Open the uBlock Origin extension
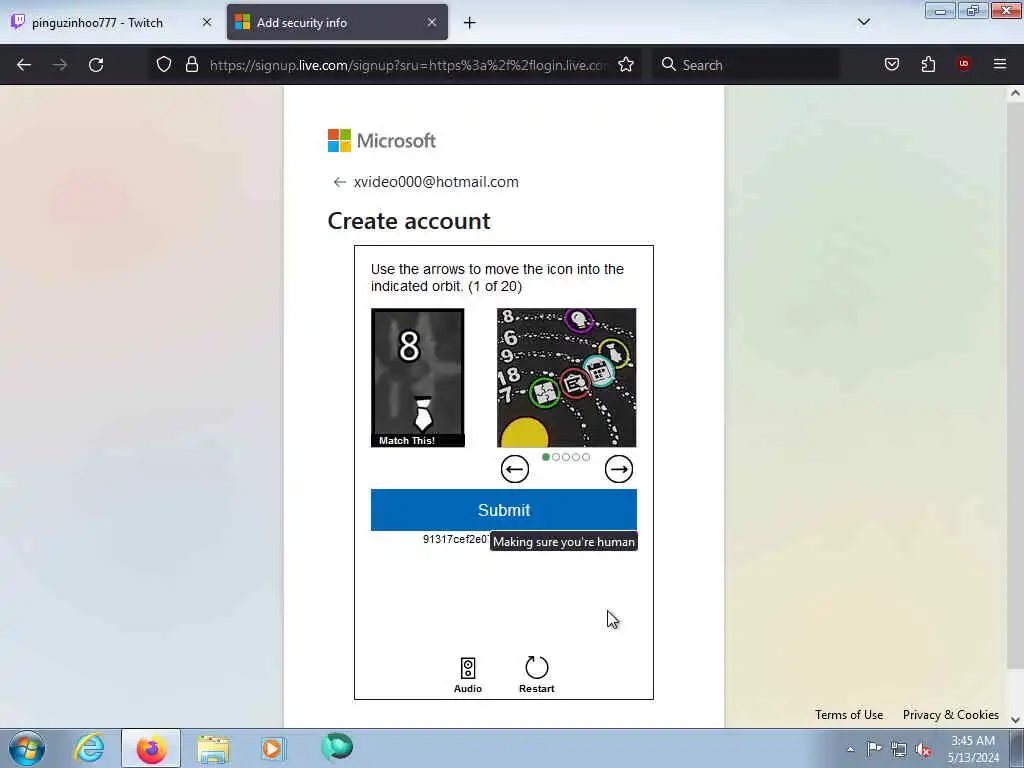The height and width of the screenshot is (768, 1024). click(963, 64)
